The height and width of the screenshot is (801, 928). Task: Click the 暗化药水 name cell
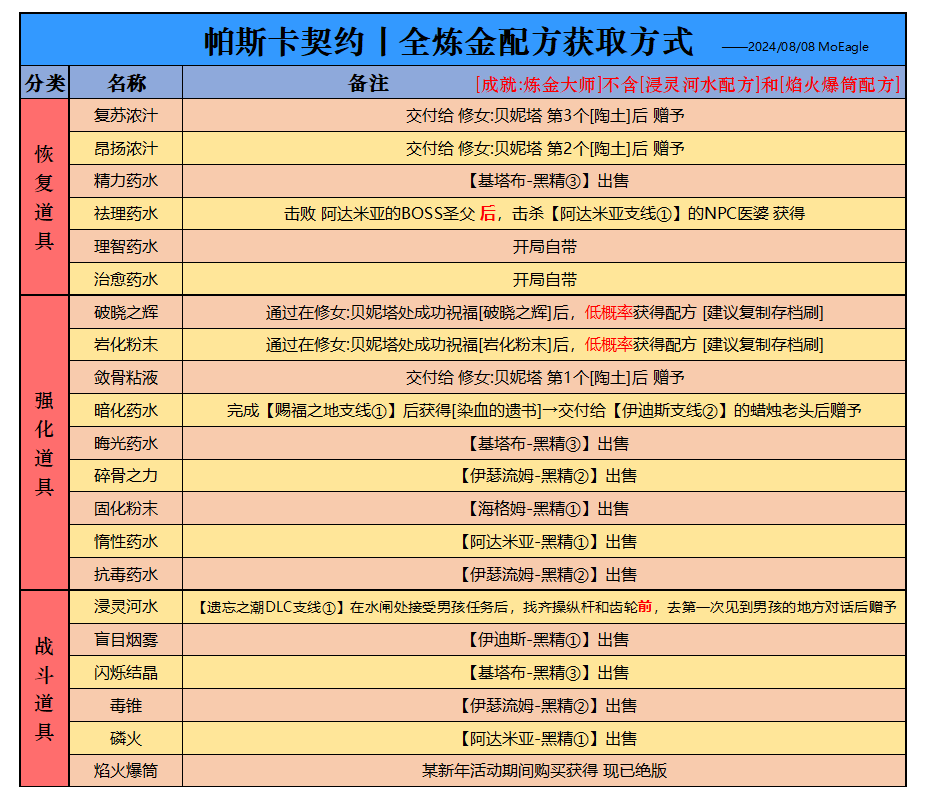[126, 410]
